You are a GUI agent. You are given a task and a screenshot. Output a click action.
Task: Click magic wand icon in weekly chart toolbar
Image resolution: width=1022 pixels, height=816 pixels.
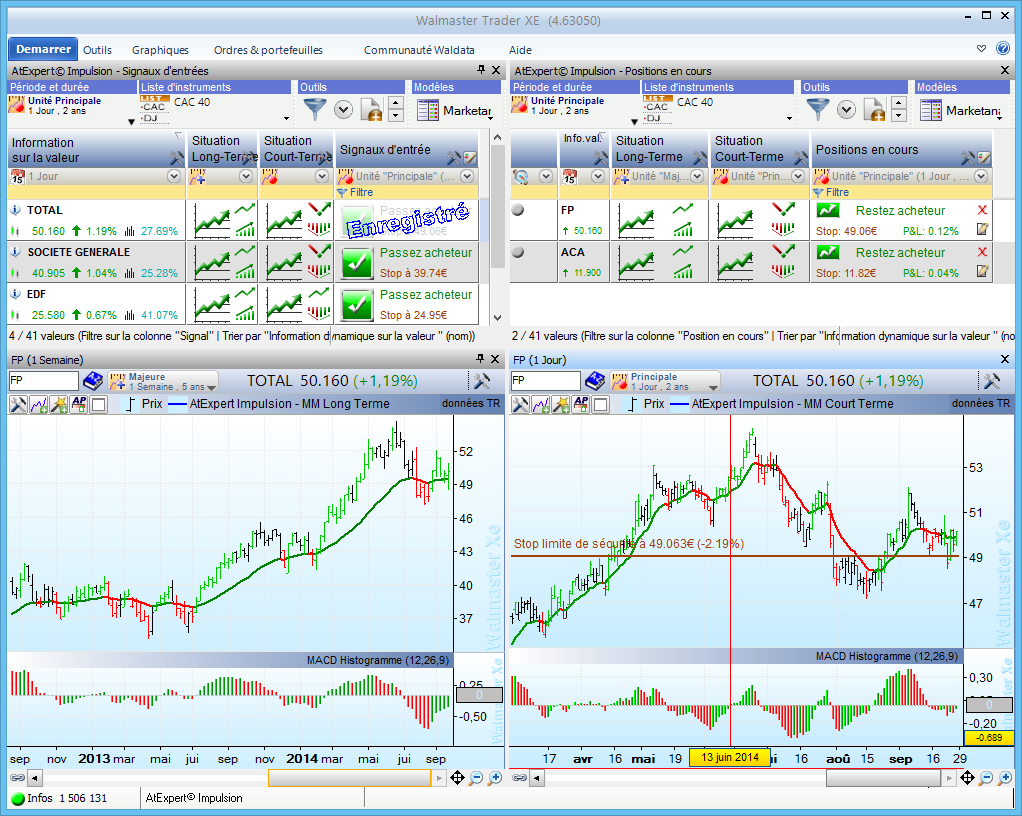click(59, 405)
